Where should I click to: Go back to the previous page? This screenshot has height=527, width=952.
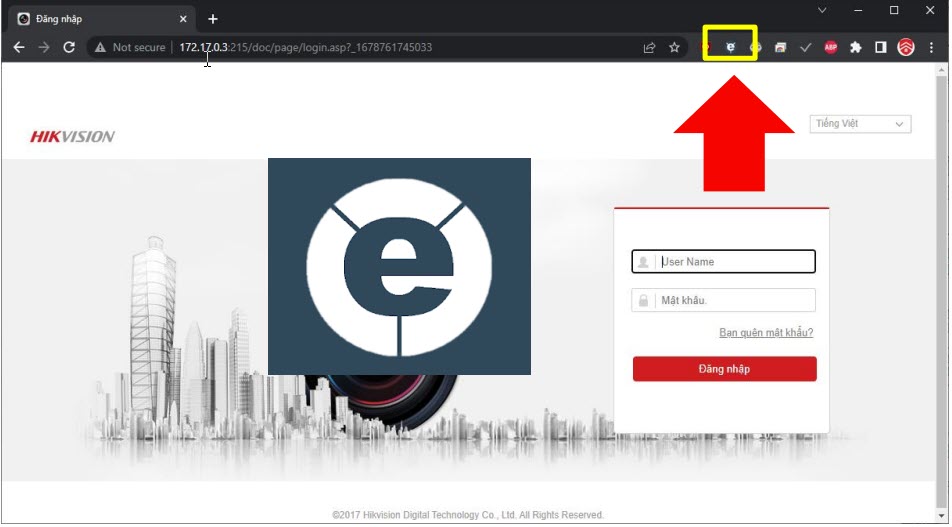coord(19,47)
